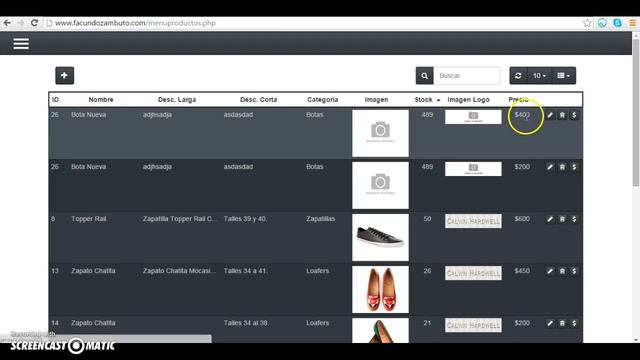This screenshot has height=360, width=640.
Task: Delete the Topper Rail product
Action: point(562,219)
